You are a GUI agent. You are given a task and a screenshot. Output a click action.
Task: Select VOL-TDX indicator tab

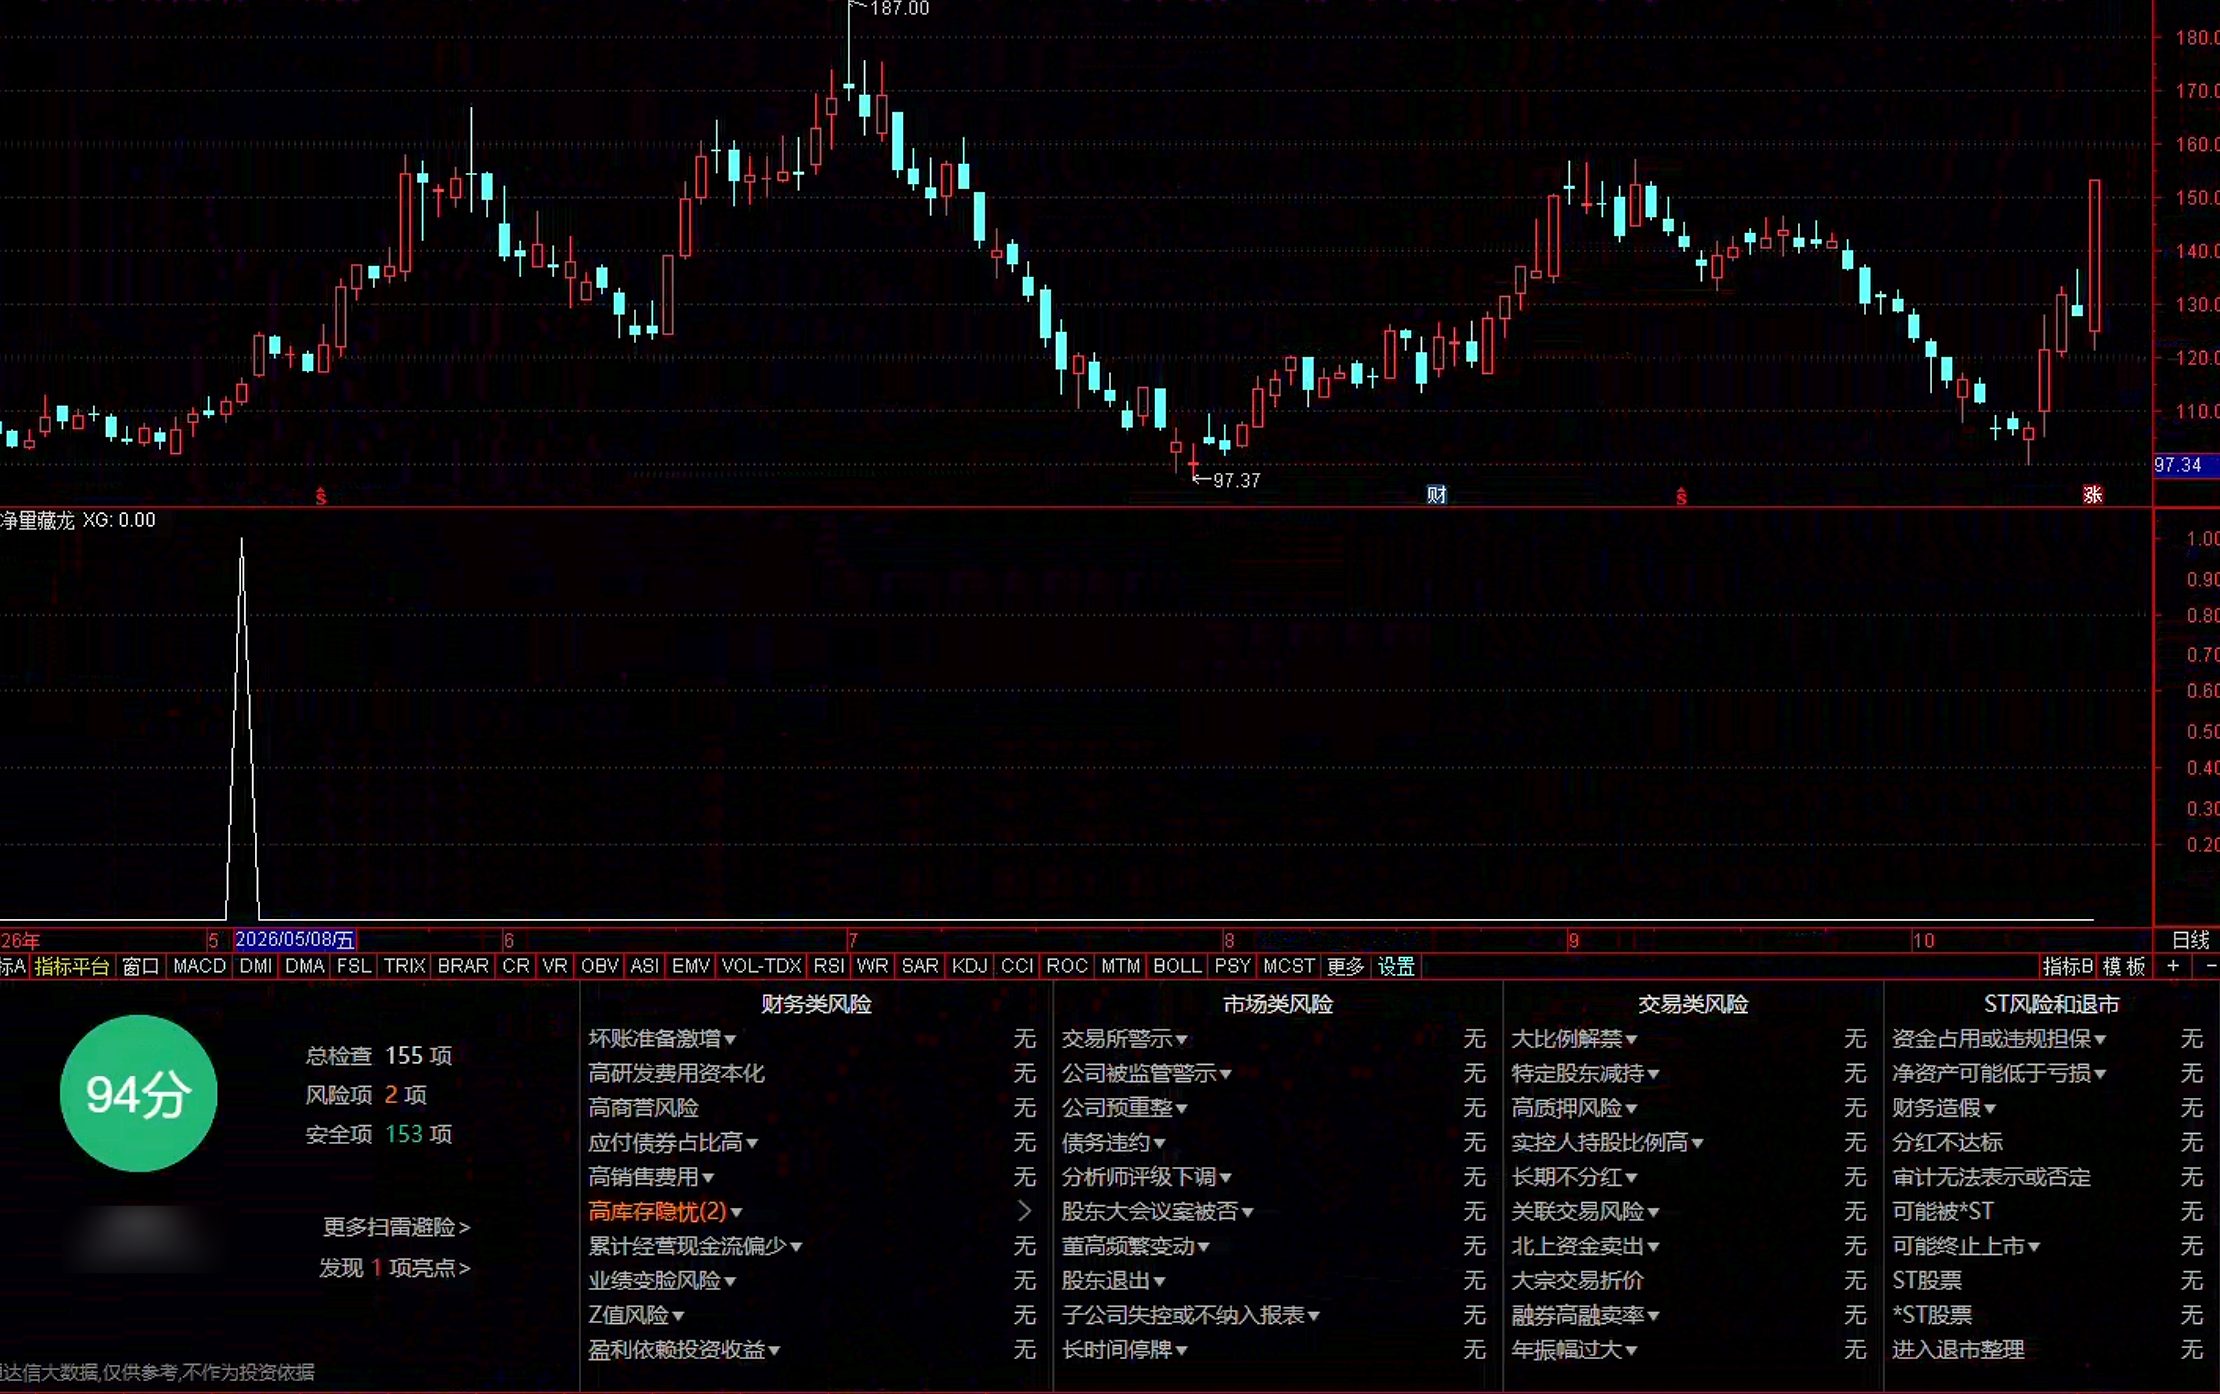(761, 966)
